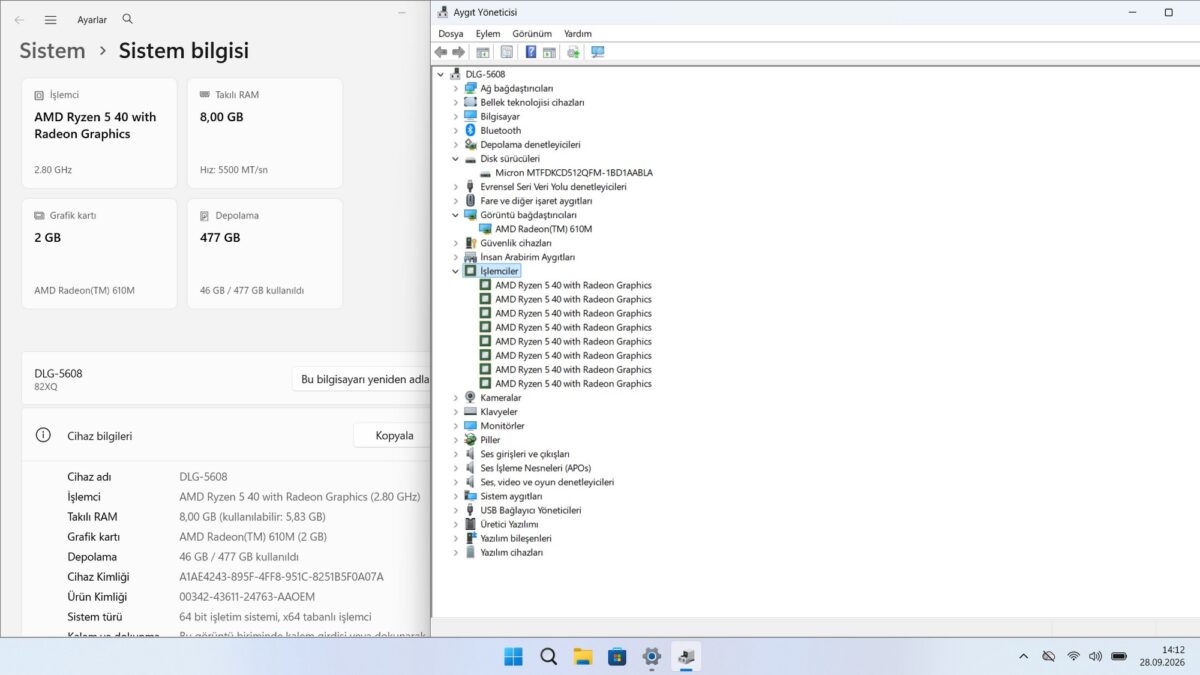Click Bu bilgisayarı yeniden adlandır button
1200x675 pixels.
[361, 380]
